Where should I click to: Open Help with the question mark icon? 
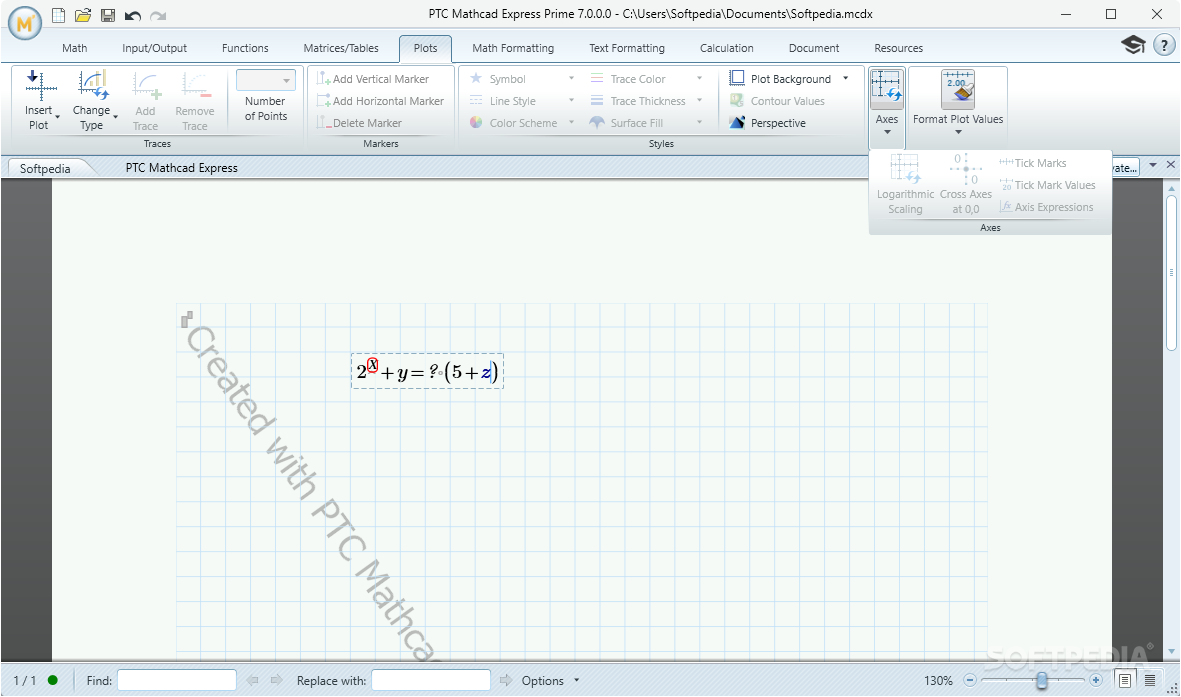click(x=1164, y=45)
